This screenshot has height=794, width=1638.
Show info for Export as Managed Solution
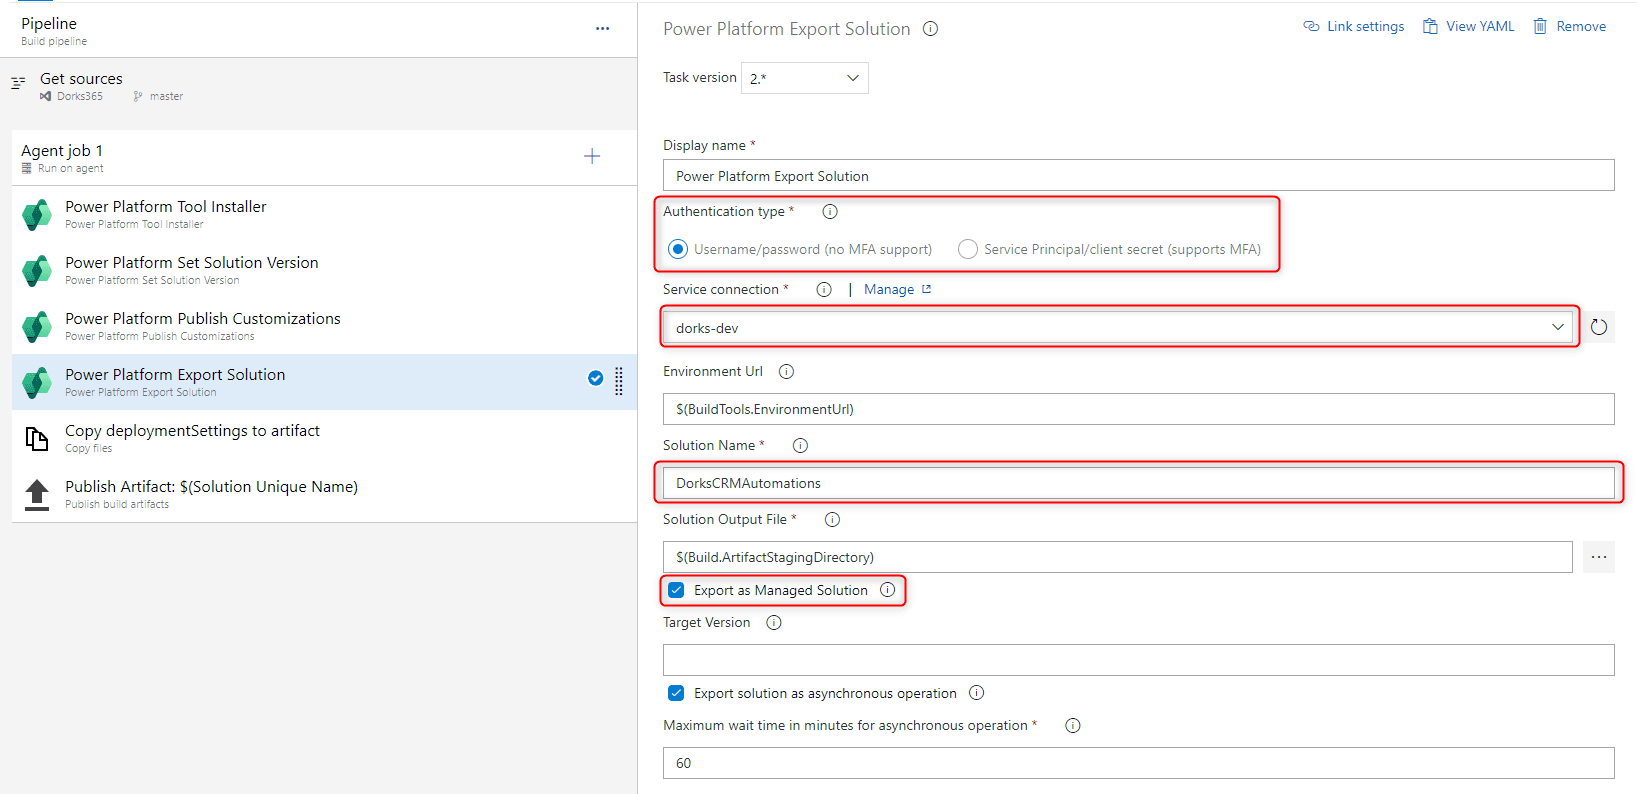[888, 590]
